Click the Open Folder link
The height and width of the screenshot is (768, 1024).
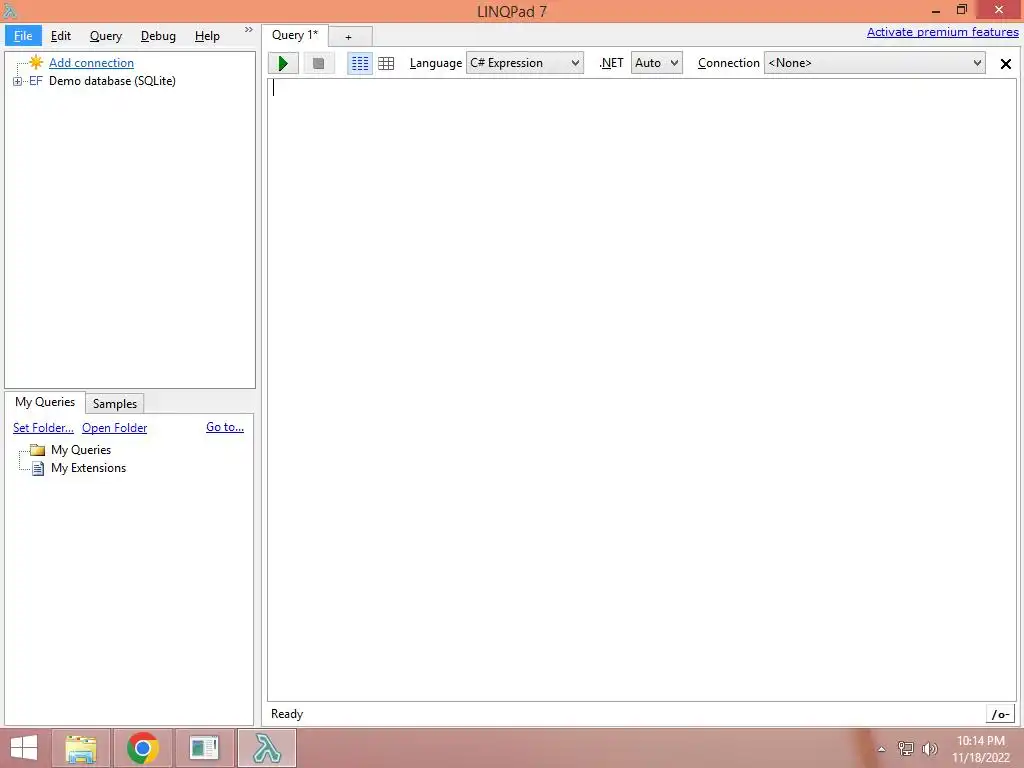click(114, 428)
